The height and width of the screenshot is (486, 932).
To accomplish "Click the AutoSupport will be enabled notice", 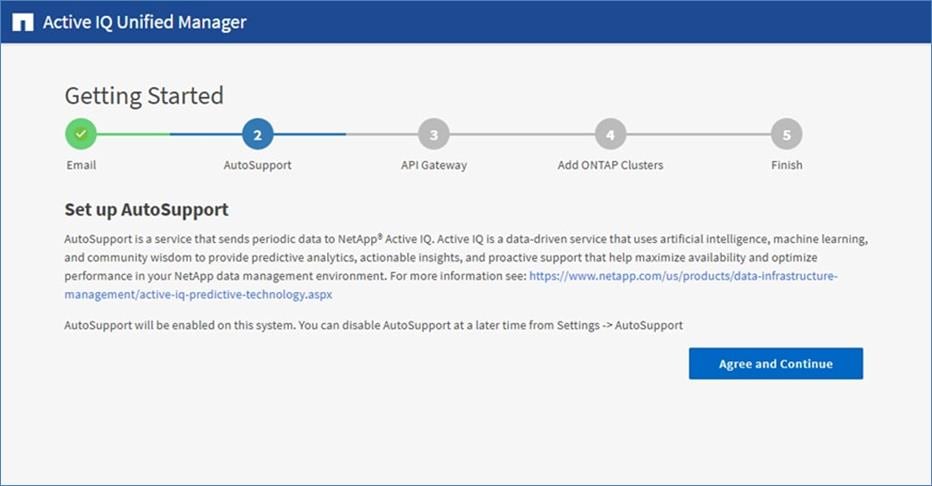I will click(x=373, y=326).
